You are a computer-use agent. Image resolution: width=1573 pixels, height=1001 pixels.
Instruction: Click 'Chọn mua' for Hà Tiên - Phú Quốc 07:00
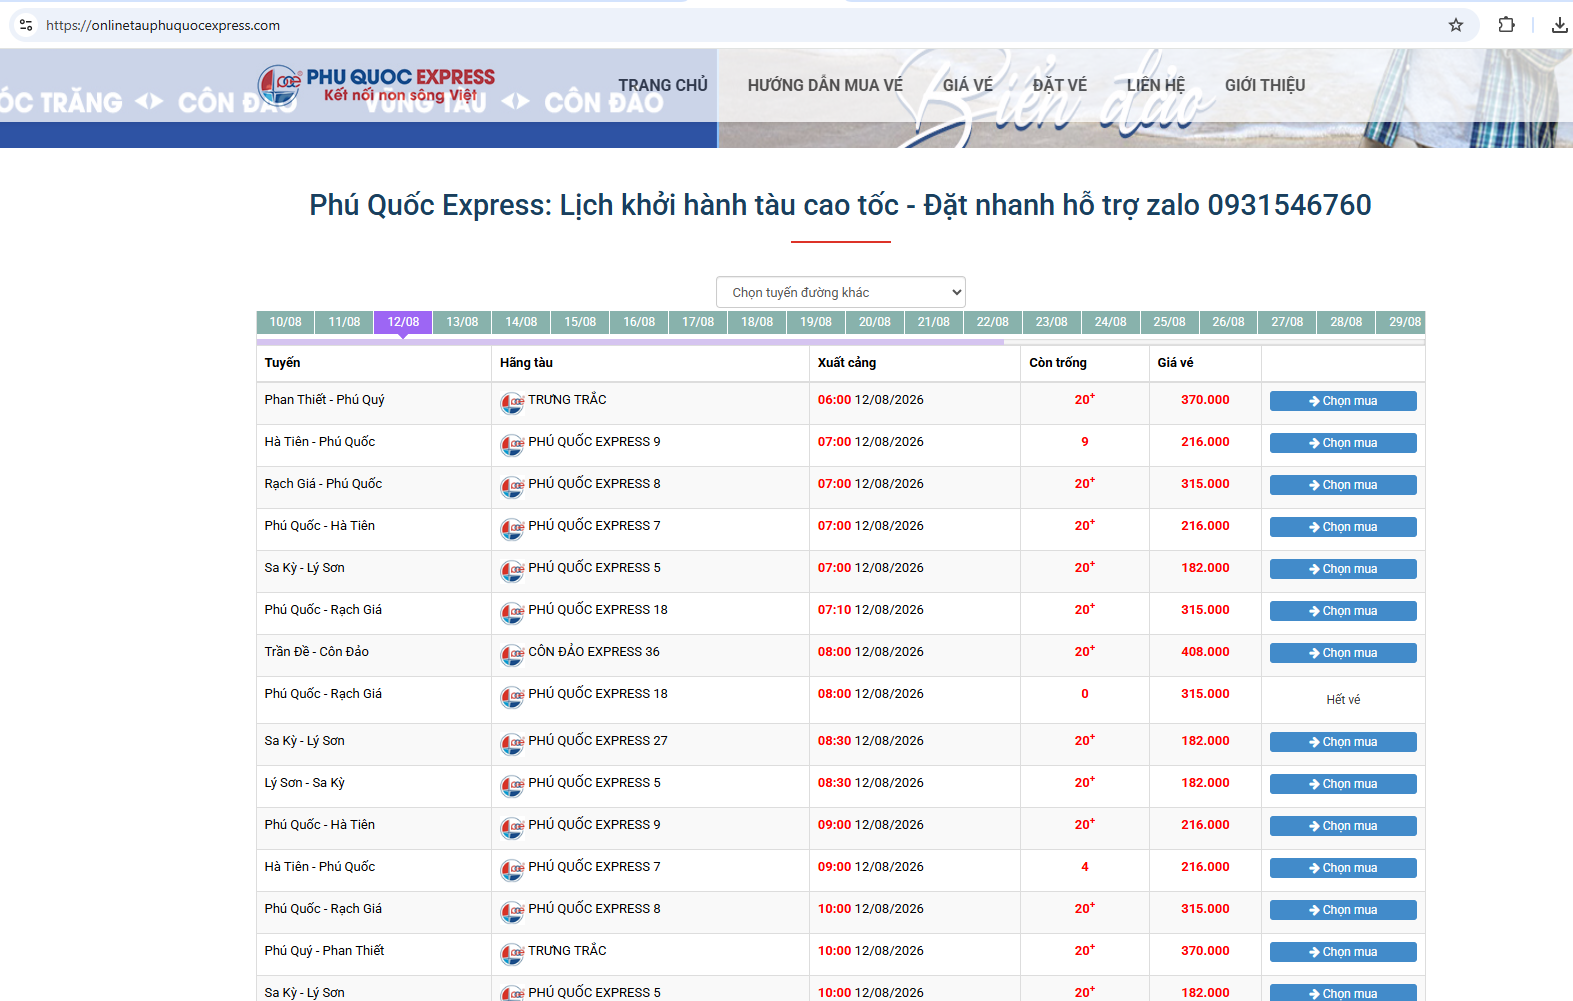pos(1343,443)
